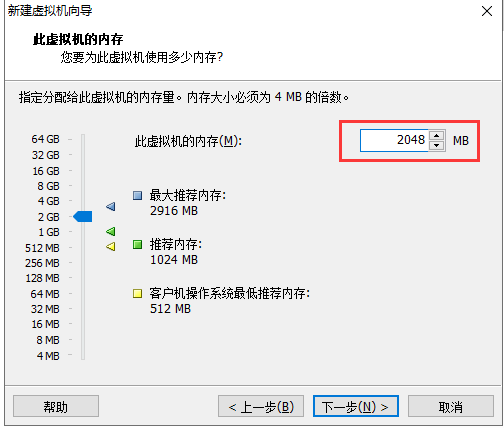504x428 pixels.
Task: Click the 16 MB scale label
Action: [46, 324]
